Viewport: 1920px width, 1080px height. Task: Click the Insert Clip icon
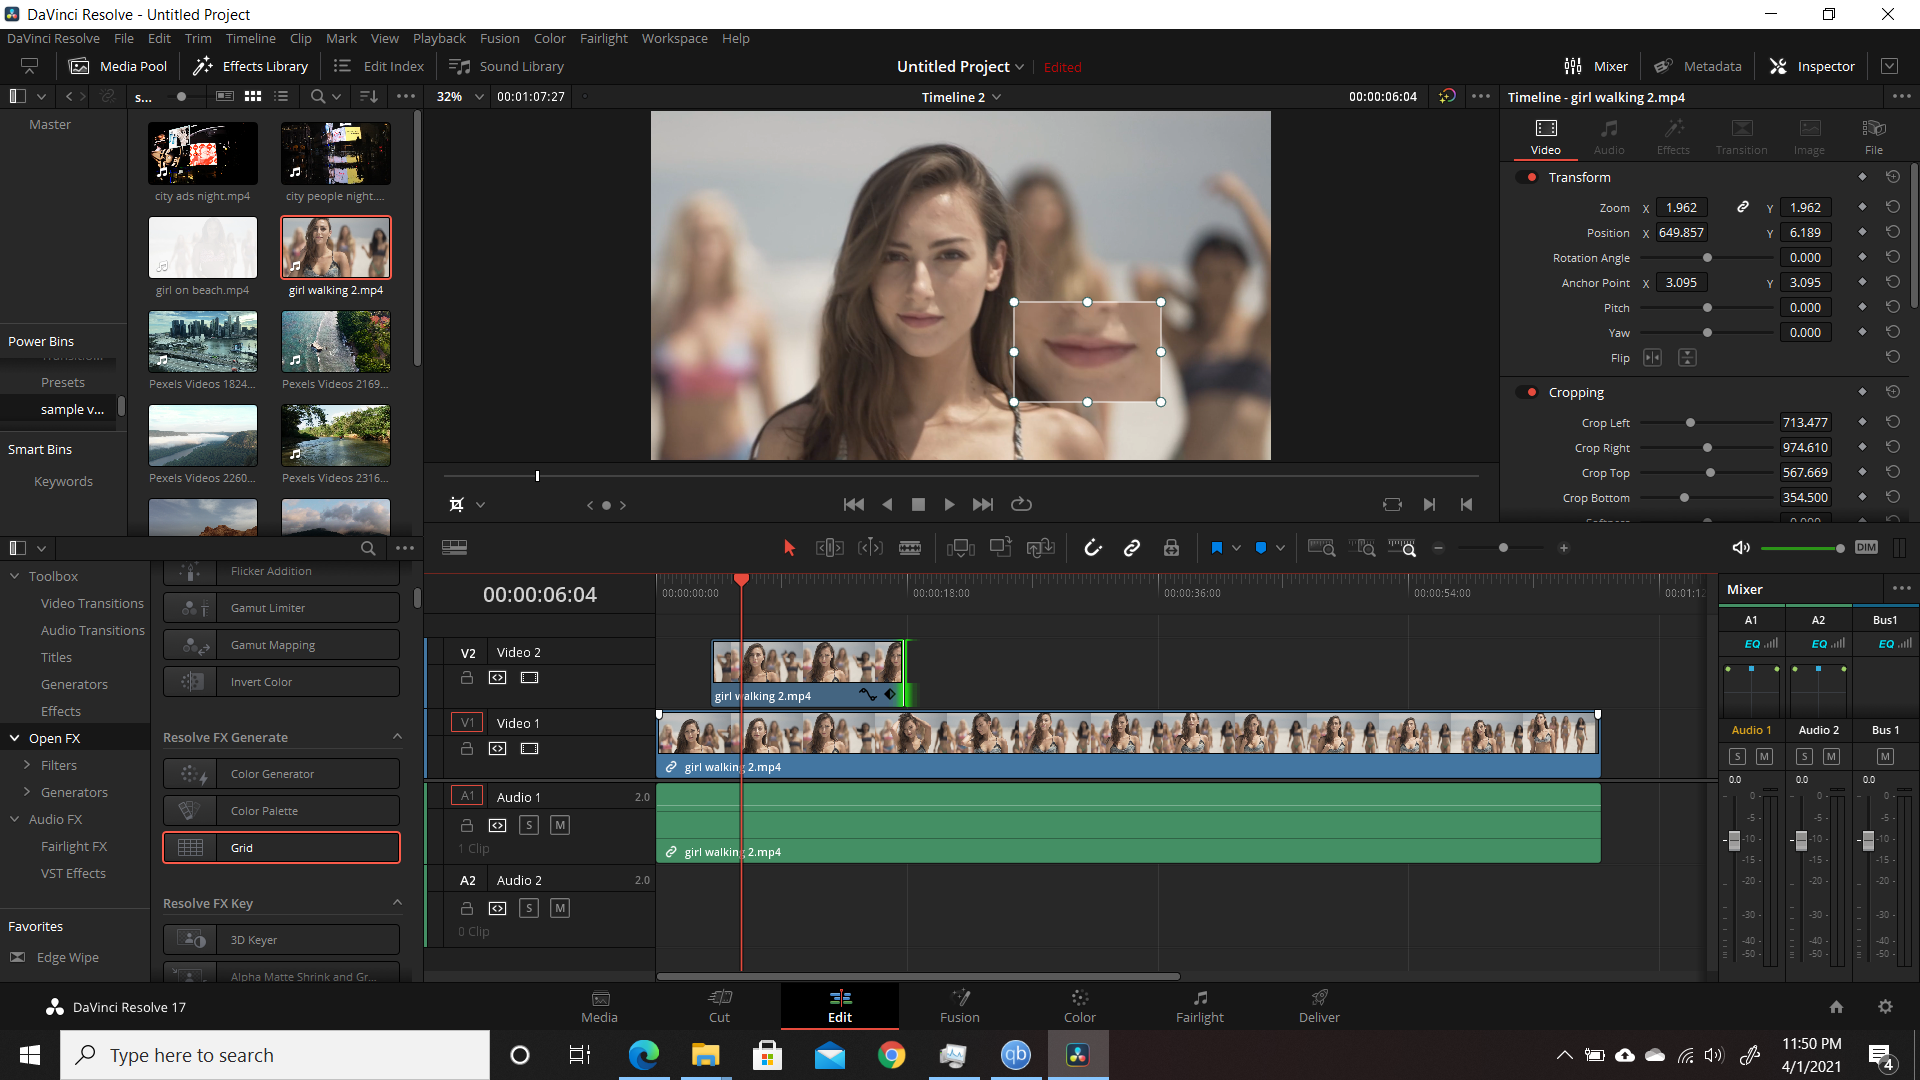point(961,548)
